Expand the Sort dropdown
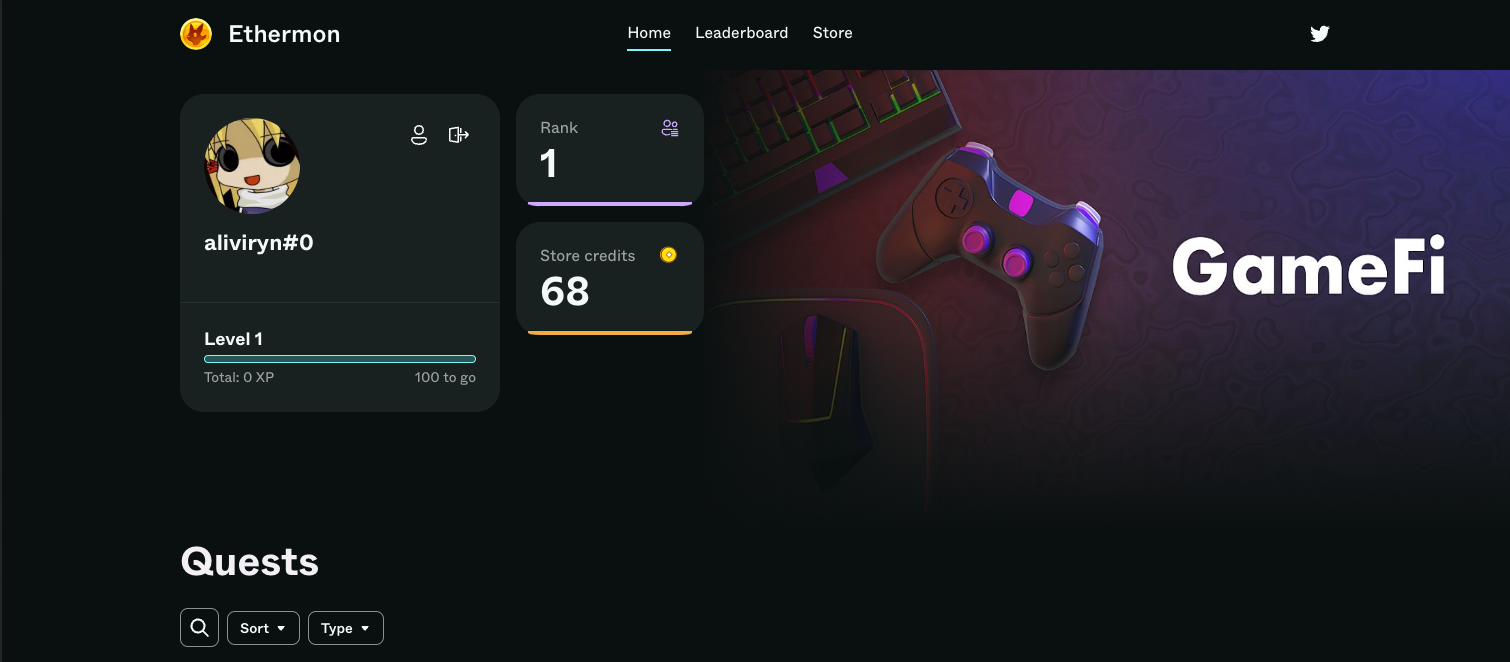The height and width of the screenshot is (662, 1510). pos(263,628)
